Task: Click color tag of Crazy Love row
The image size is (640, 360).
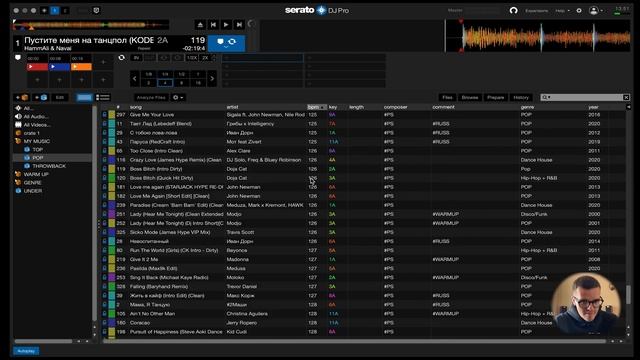Action: (x=111, y=160)
